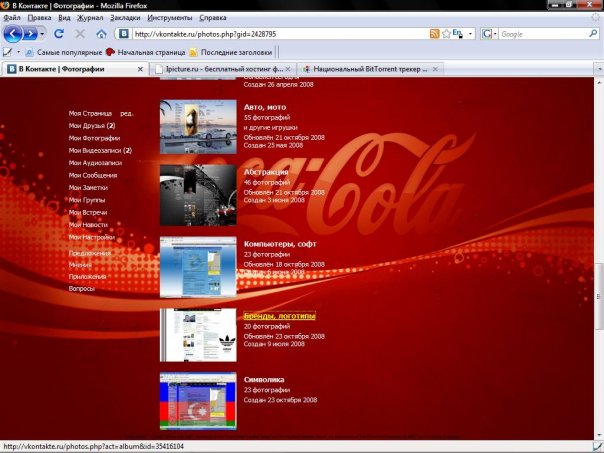The width and height of the screenshot is (604, 453).
Task: Open the Справка menu
Action: (x=213, y=18)
